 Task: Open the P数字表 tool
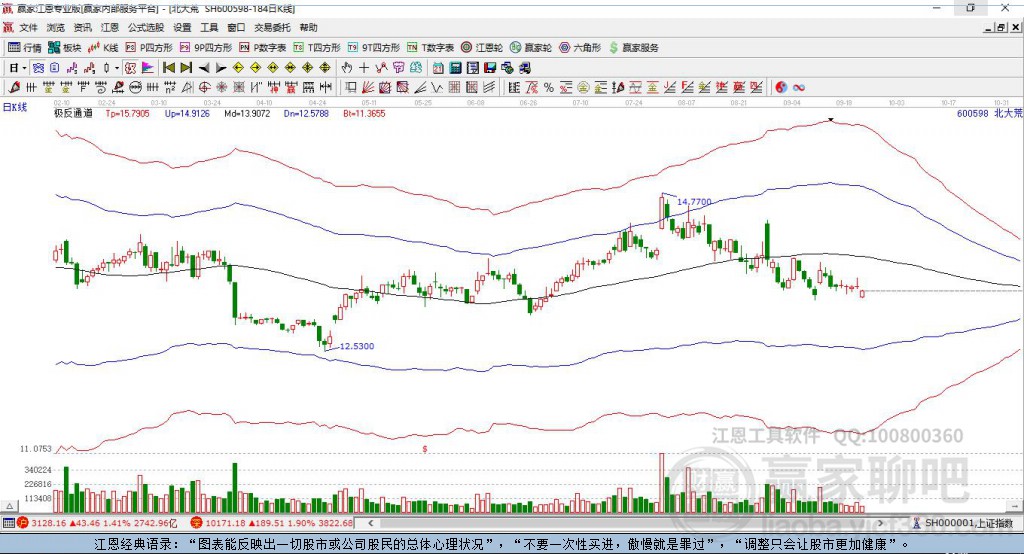(263, 48)
